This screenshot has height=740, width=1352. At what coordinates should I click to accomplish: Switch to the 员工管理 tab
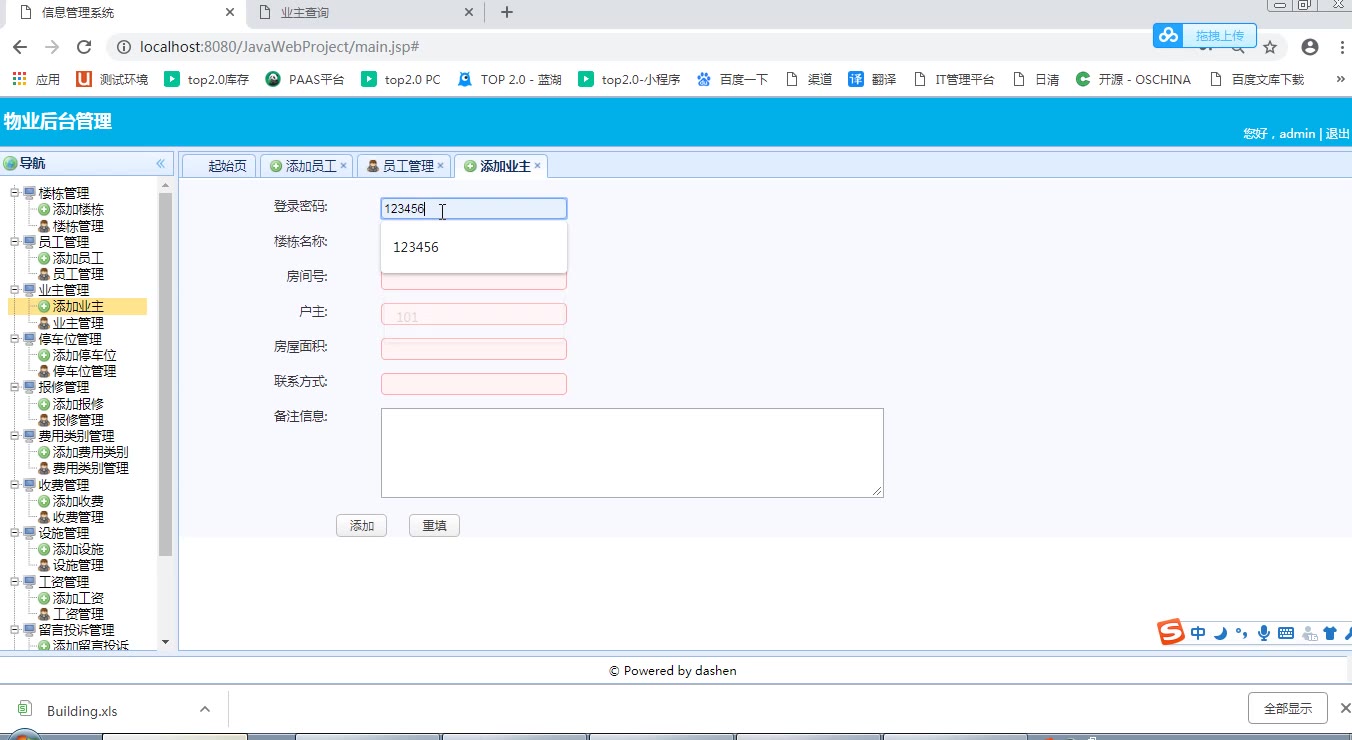402,166
